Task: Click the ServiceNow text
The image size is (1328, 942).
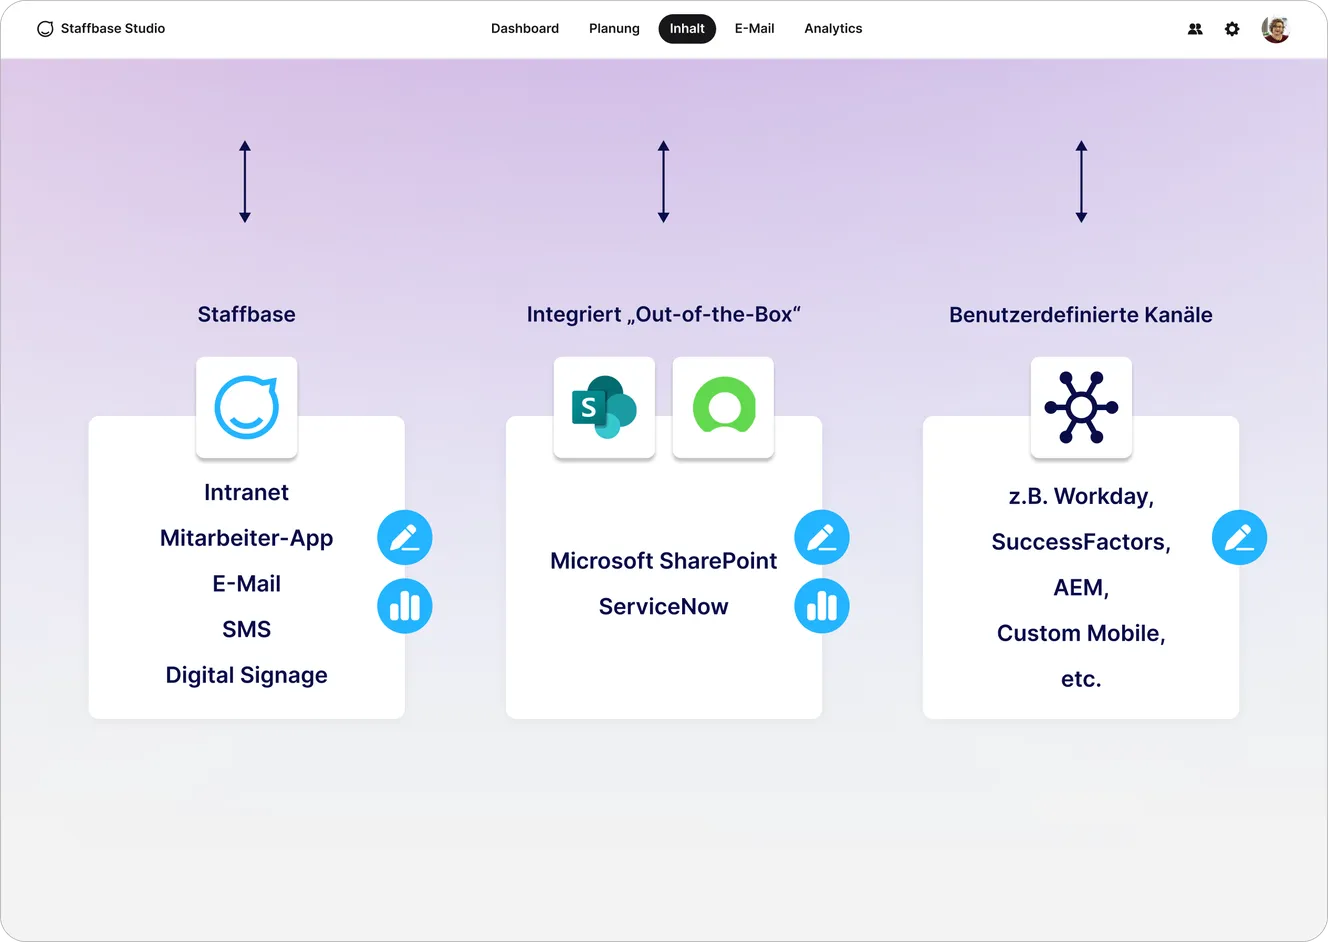Action: coord(664,606)
